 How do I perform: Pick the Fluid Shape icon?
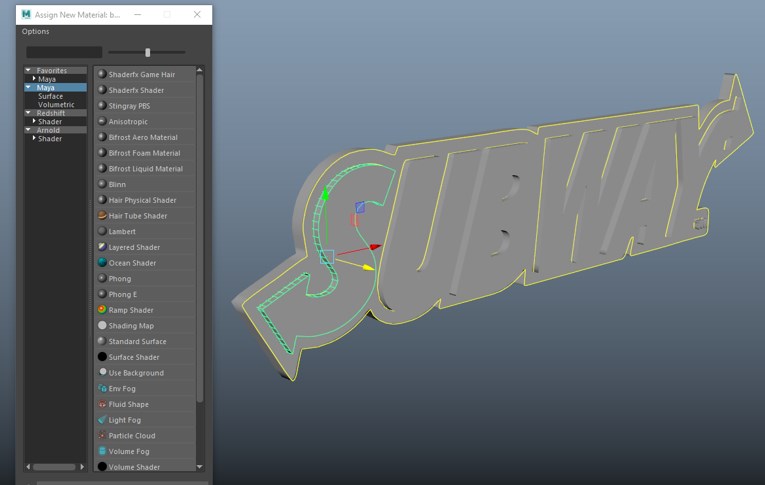[102, 404]
